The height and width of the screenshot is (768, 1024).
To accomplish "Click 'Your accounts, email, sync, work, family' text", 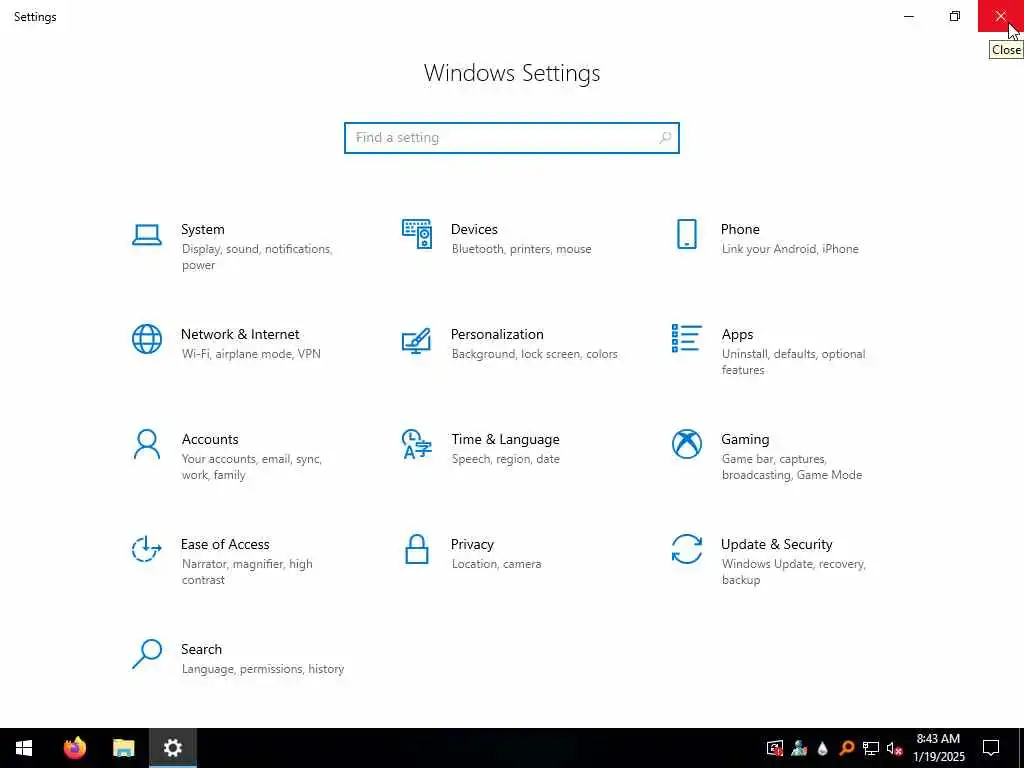I will coord(251,467).
